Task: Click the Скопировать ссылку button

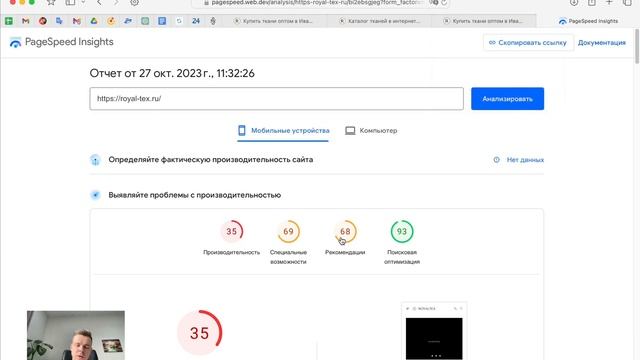Action: tap(528, 42)
